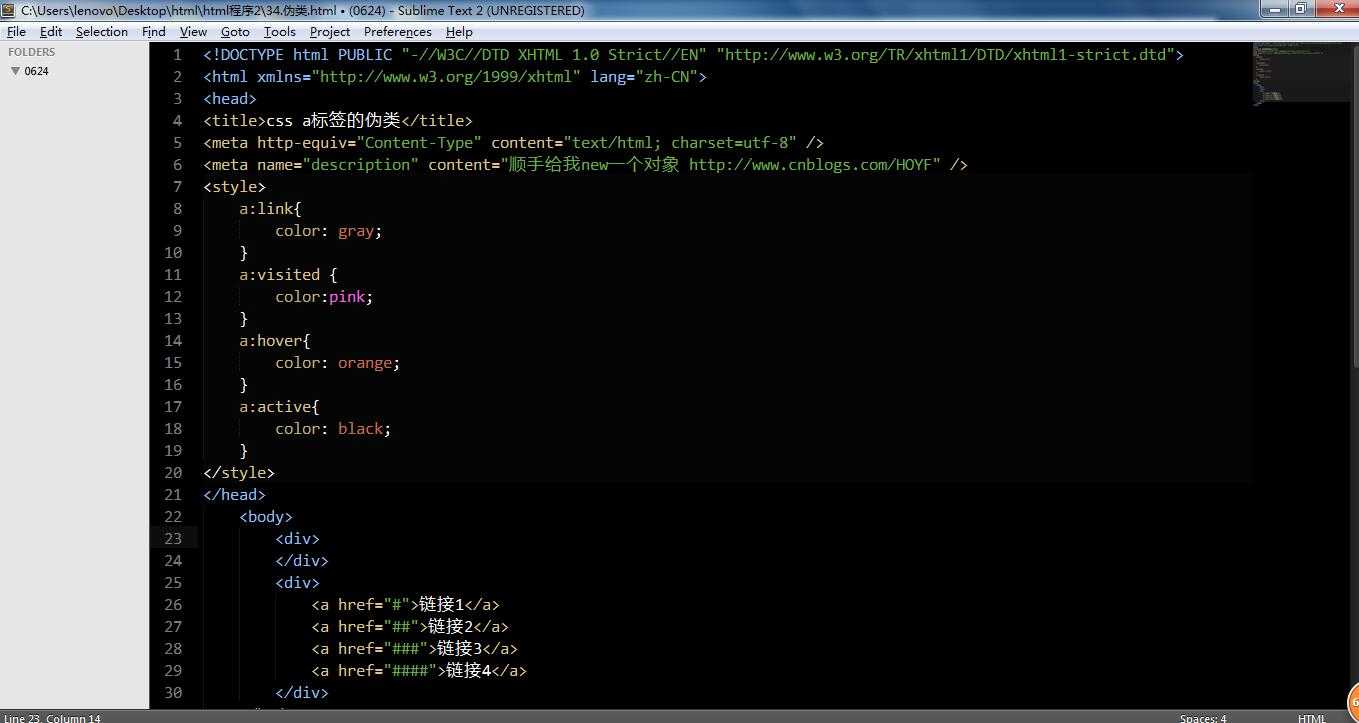Click the FOLDERS sidebar heading

[32, 52]
